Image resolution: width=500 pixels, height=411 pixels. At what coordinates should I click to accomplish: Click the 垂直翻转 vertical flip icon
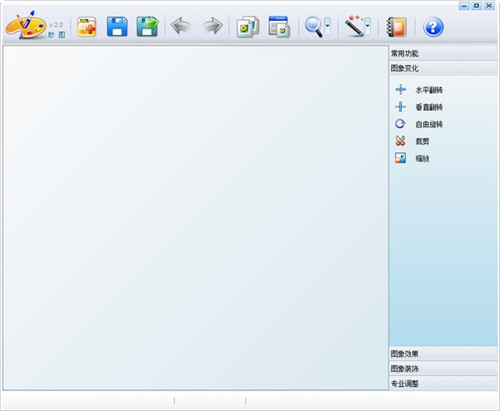(400, 107)
